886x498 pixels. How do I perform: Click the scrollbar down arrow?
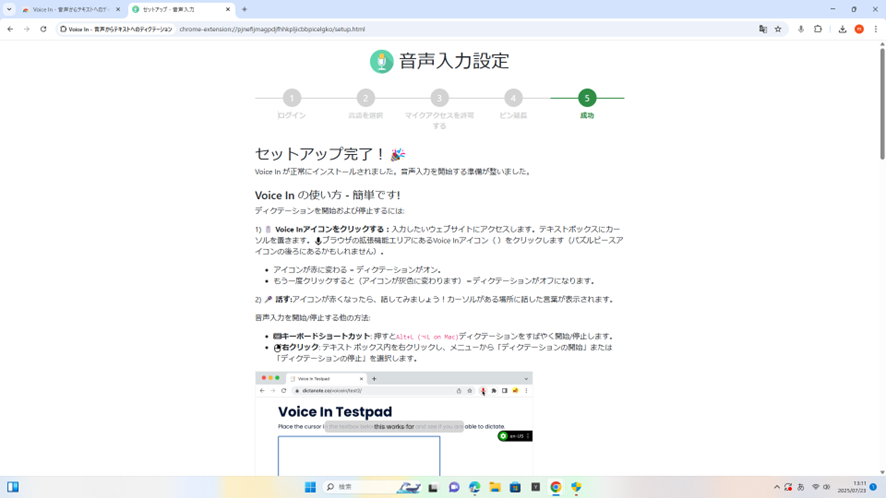click(x=881, y=472)
